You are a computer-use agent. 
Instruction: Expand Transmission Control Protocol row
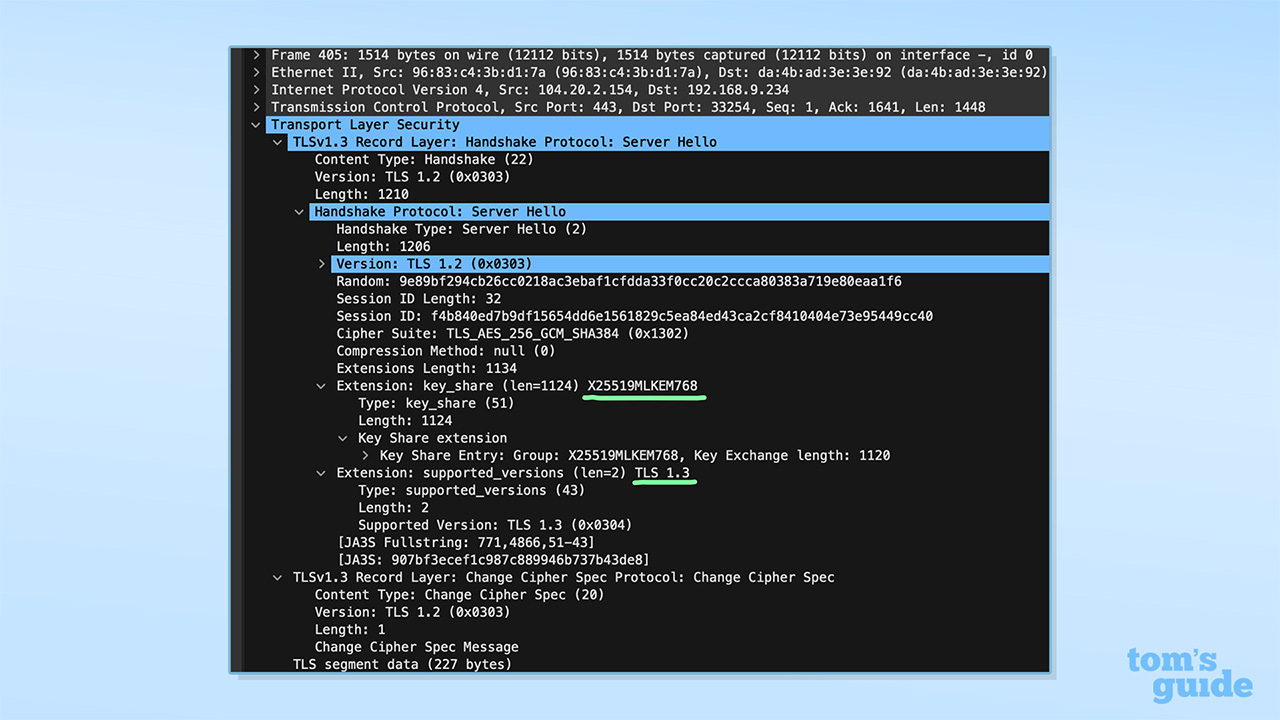click(257, 107)
